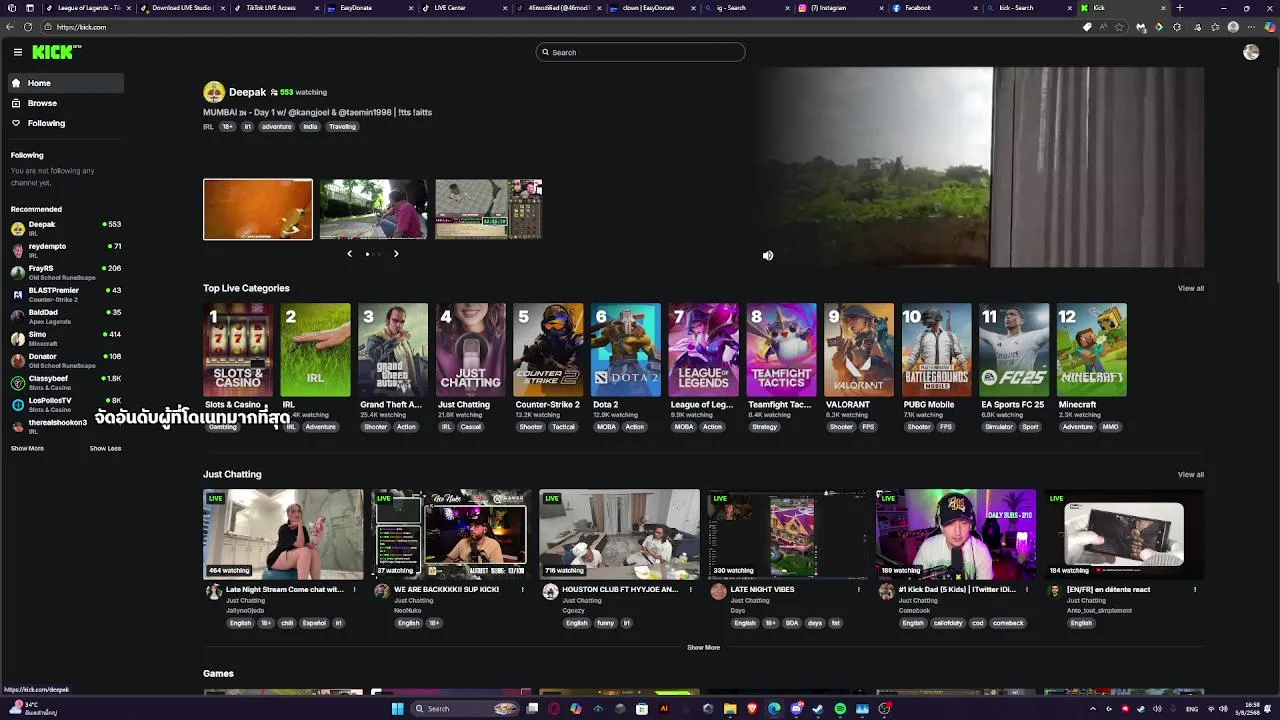Expand recommended channels with Show More

pos(27,448)
